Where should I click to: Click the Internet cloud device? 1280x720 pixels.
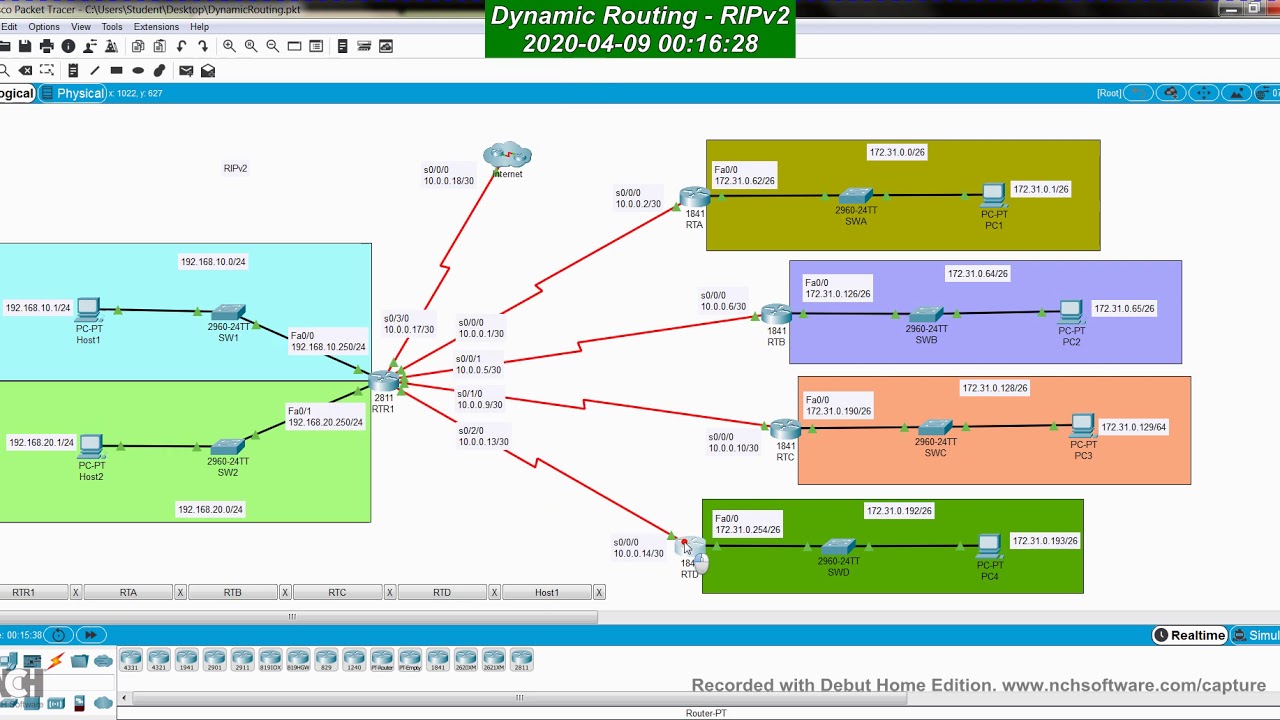point(507,155)
